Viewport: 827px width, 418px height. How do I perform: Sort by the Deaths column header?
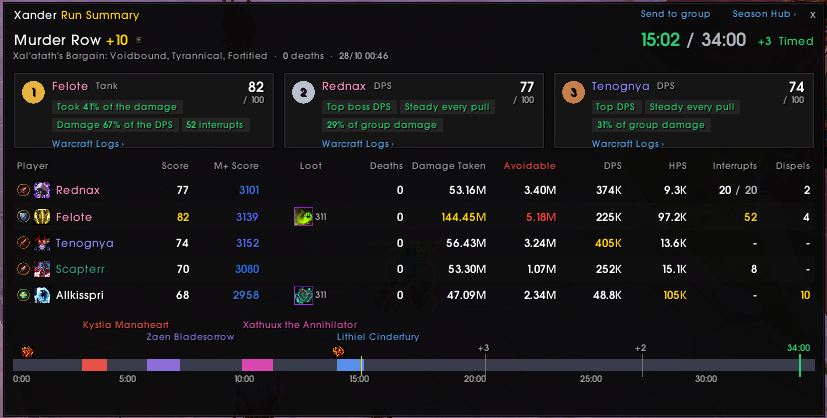pos(387,166)
